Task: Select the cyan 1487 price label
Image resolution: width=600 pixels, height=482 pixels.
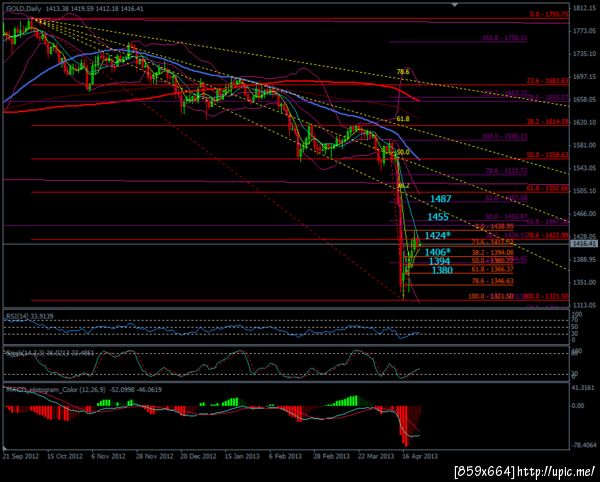Action: [x=441, y=199]
